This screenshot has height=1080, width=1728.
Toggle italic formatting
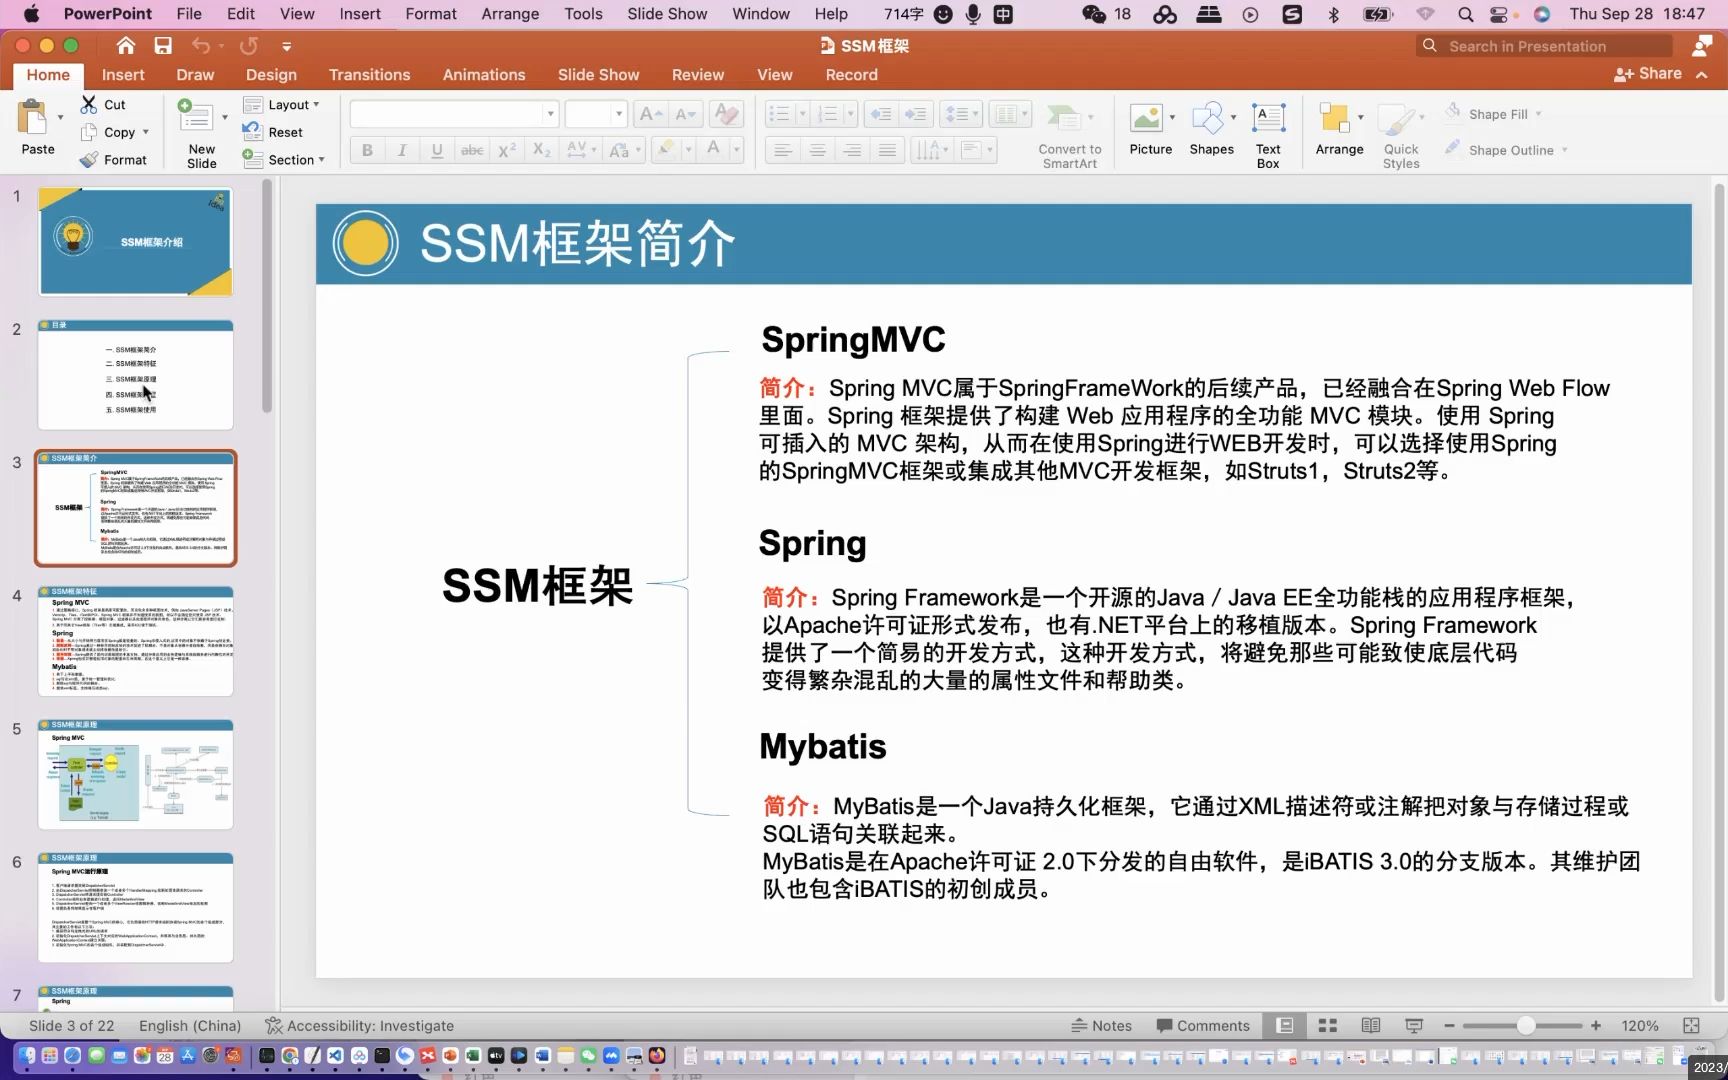pos(401,150)
